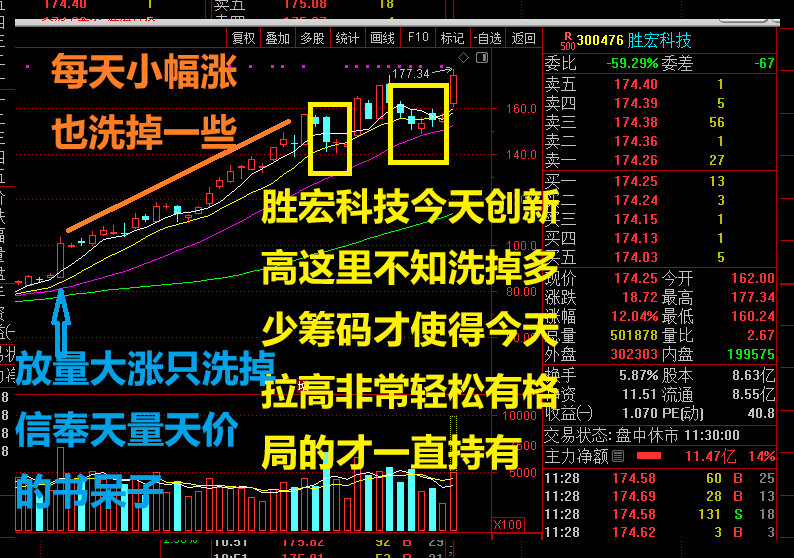Click the red 主力净额 progress bar

649,456
